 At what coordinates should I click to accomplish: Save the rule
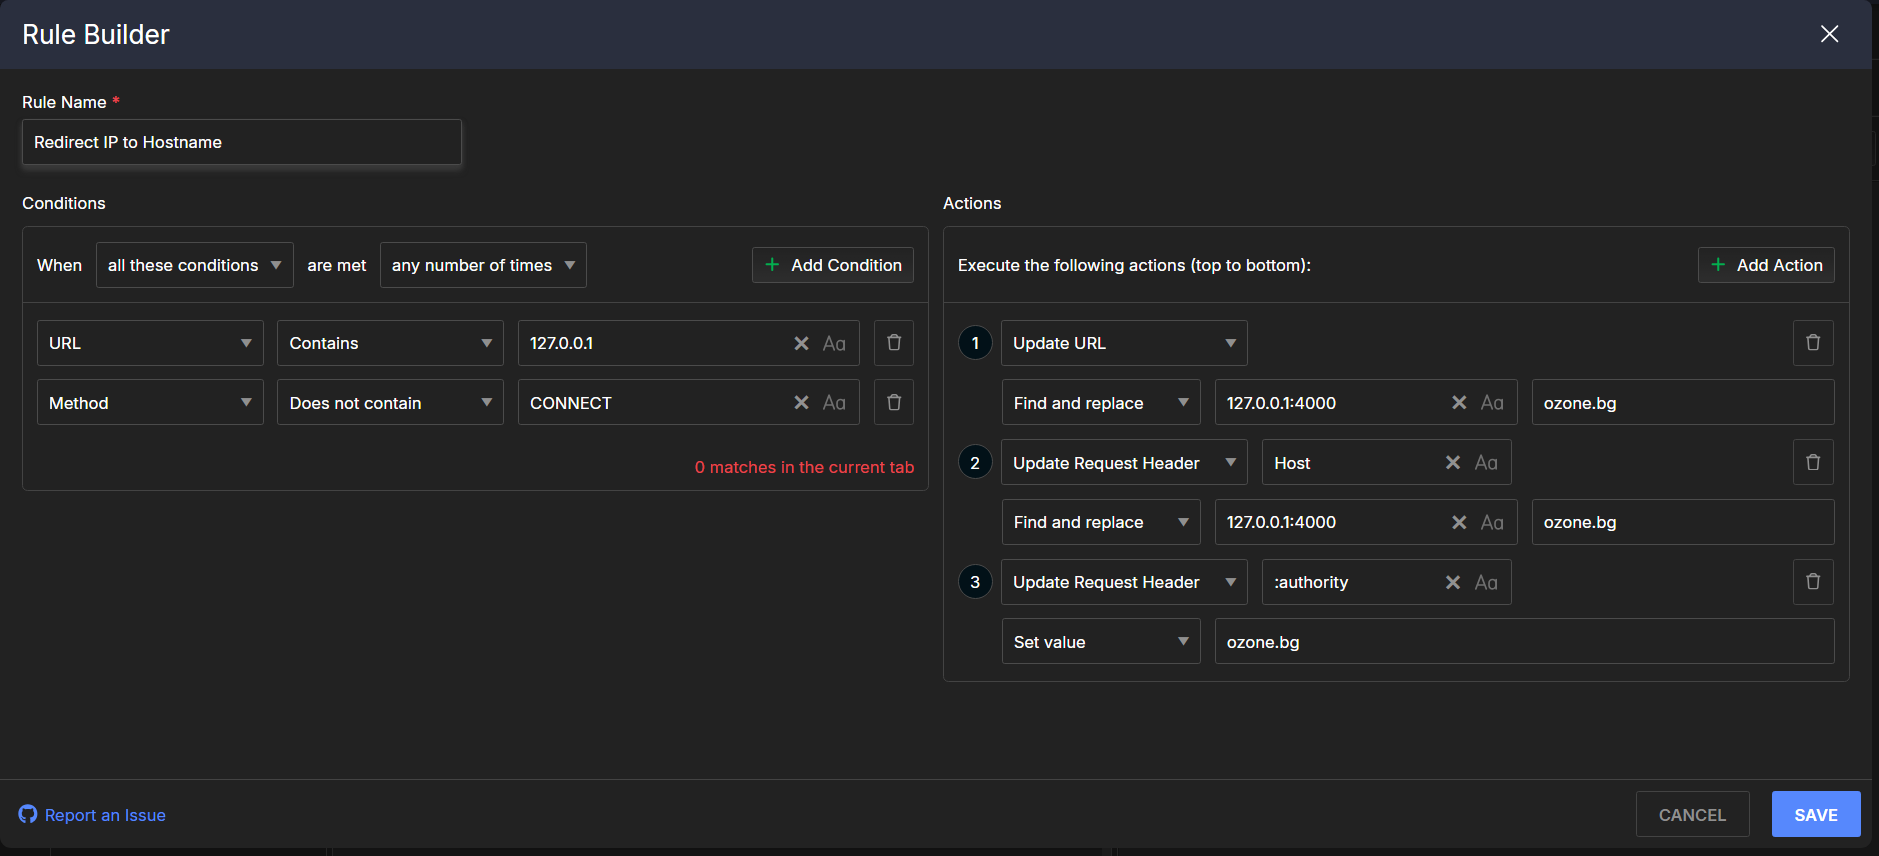click(x=1815, y=815)
